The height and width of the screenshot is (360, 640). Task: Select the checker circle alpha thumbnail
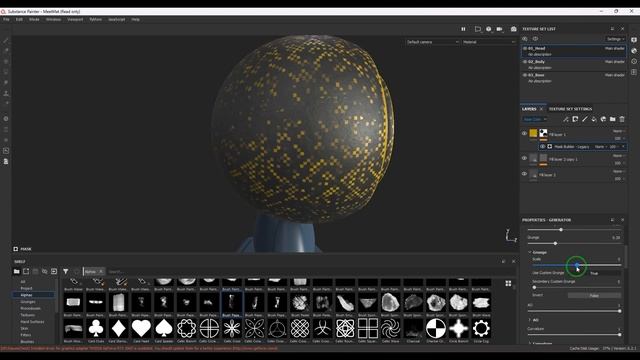tap(436, 328)
